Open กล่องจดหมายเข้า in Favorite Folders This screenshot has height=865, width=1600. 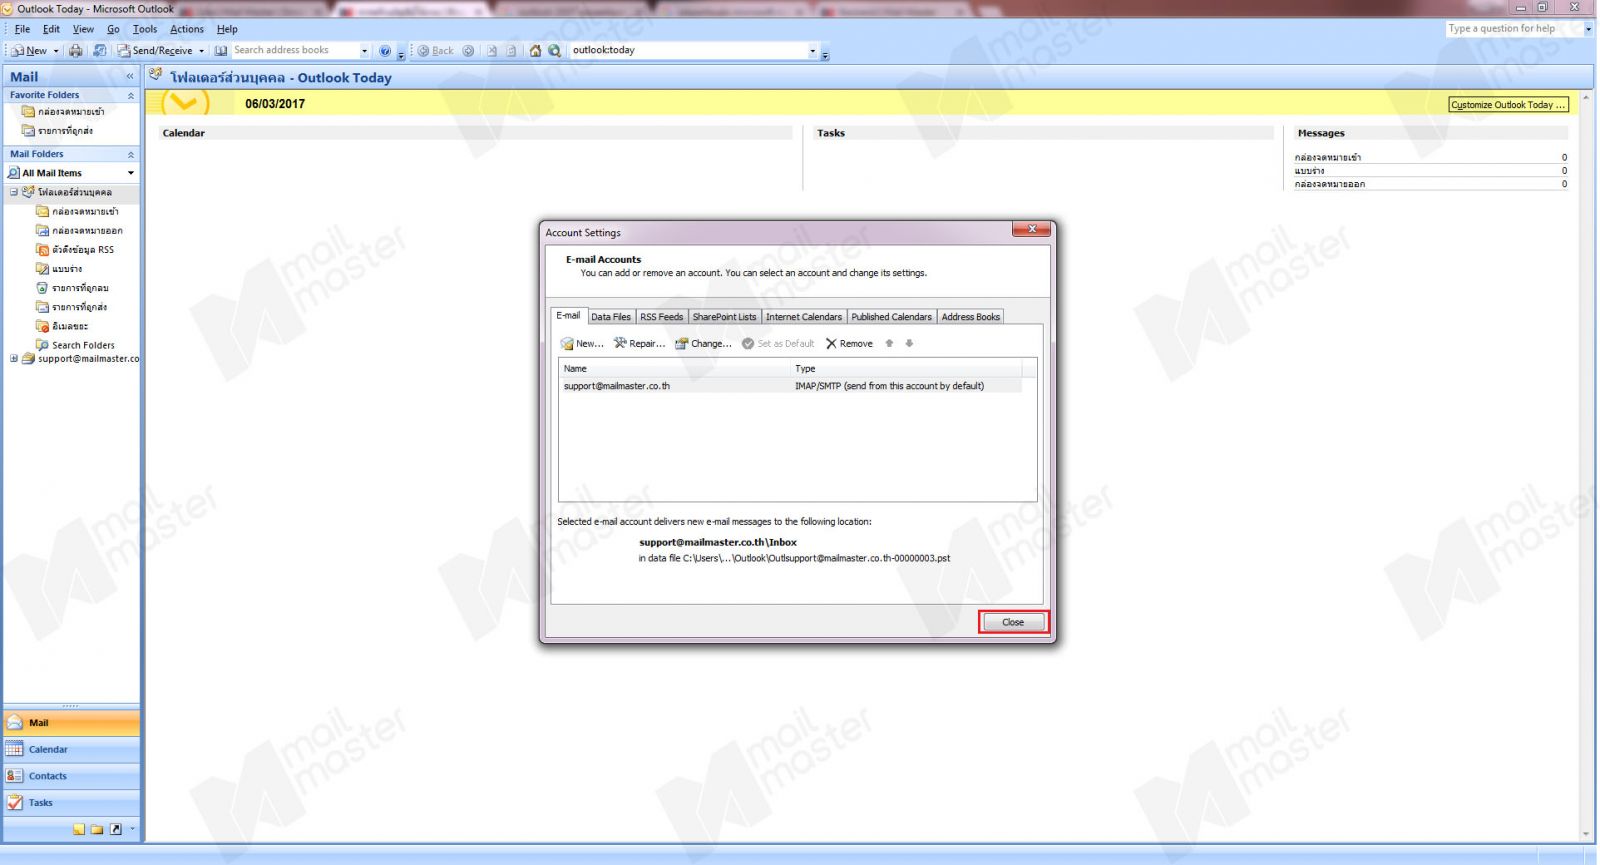63,112
